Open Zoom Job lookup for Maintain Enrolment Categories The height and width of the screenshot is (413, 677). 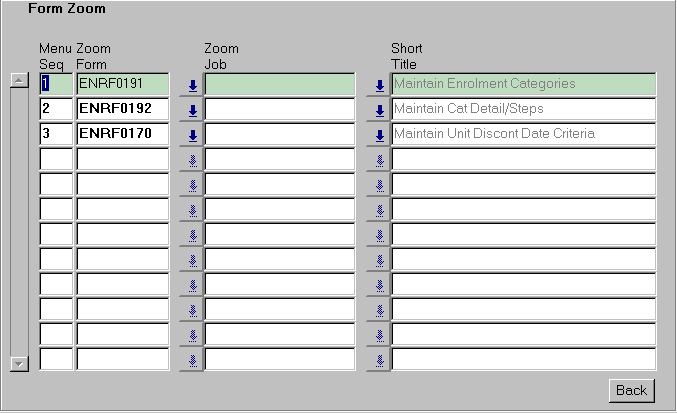coord(379,85)
